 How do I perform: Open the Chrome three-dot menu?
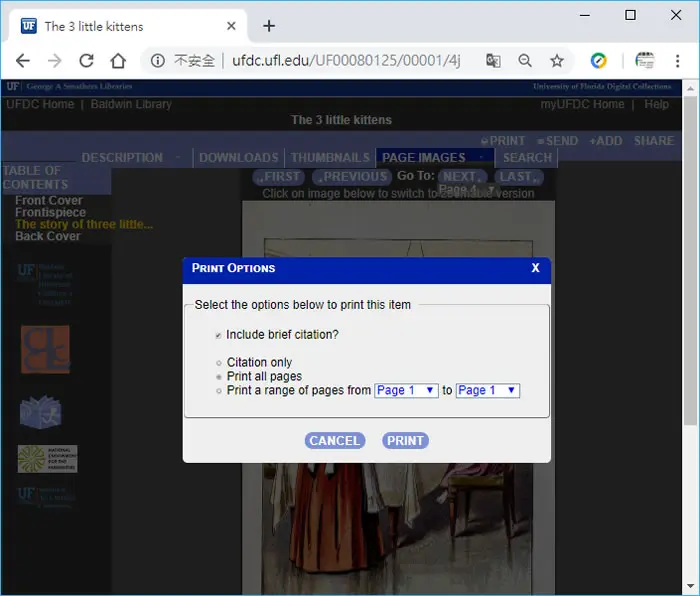677,61
